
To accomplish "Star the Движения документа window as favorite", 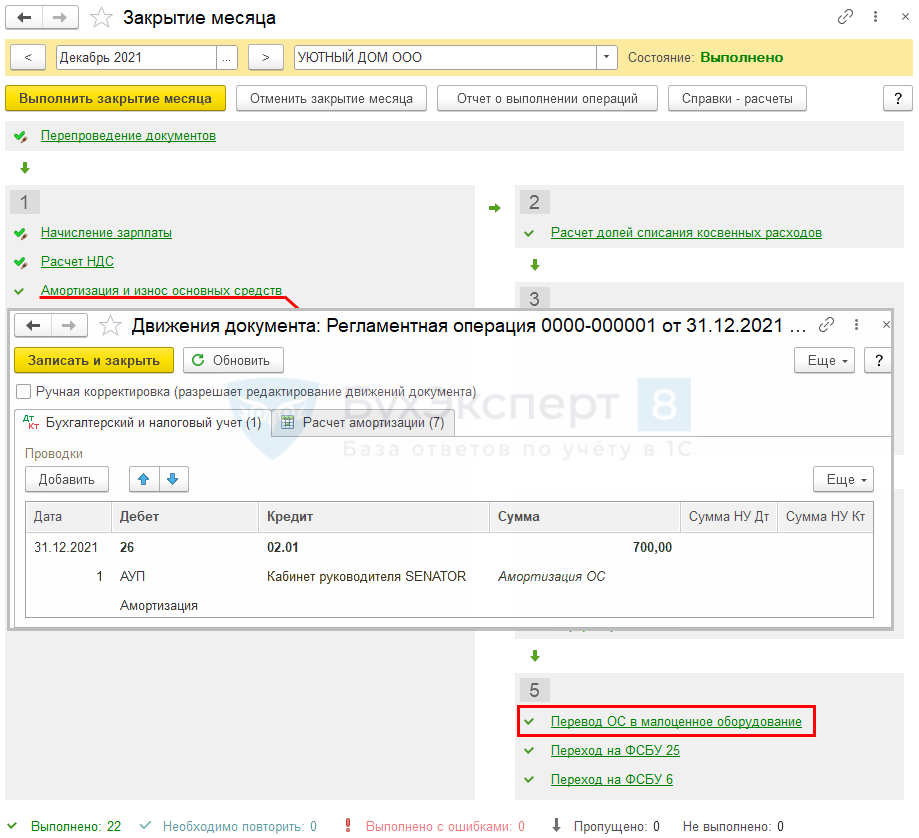I will coord(111,325).
